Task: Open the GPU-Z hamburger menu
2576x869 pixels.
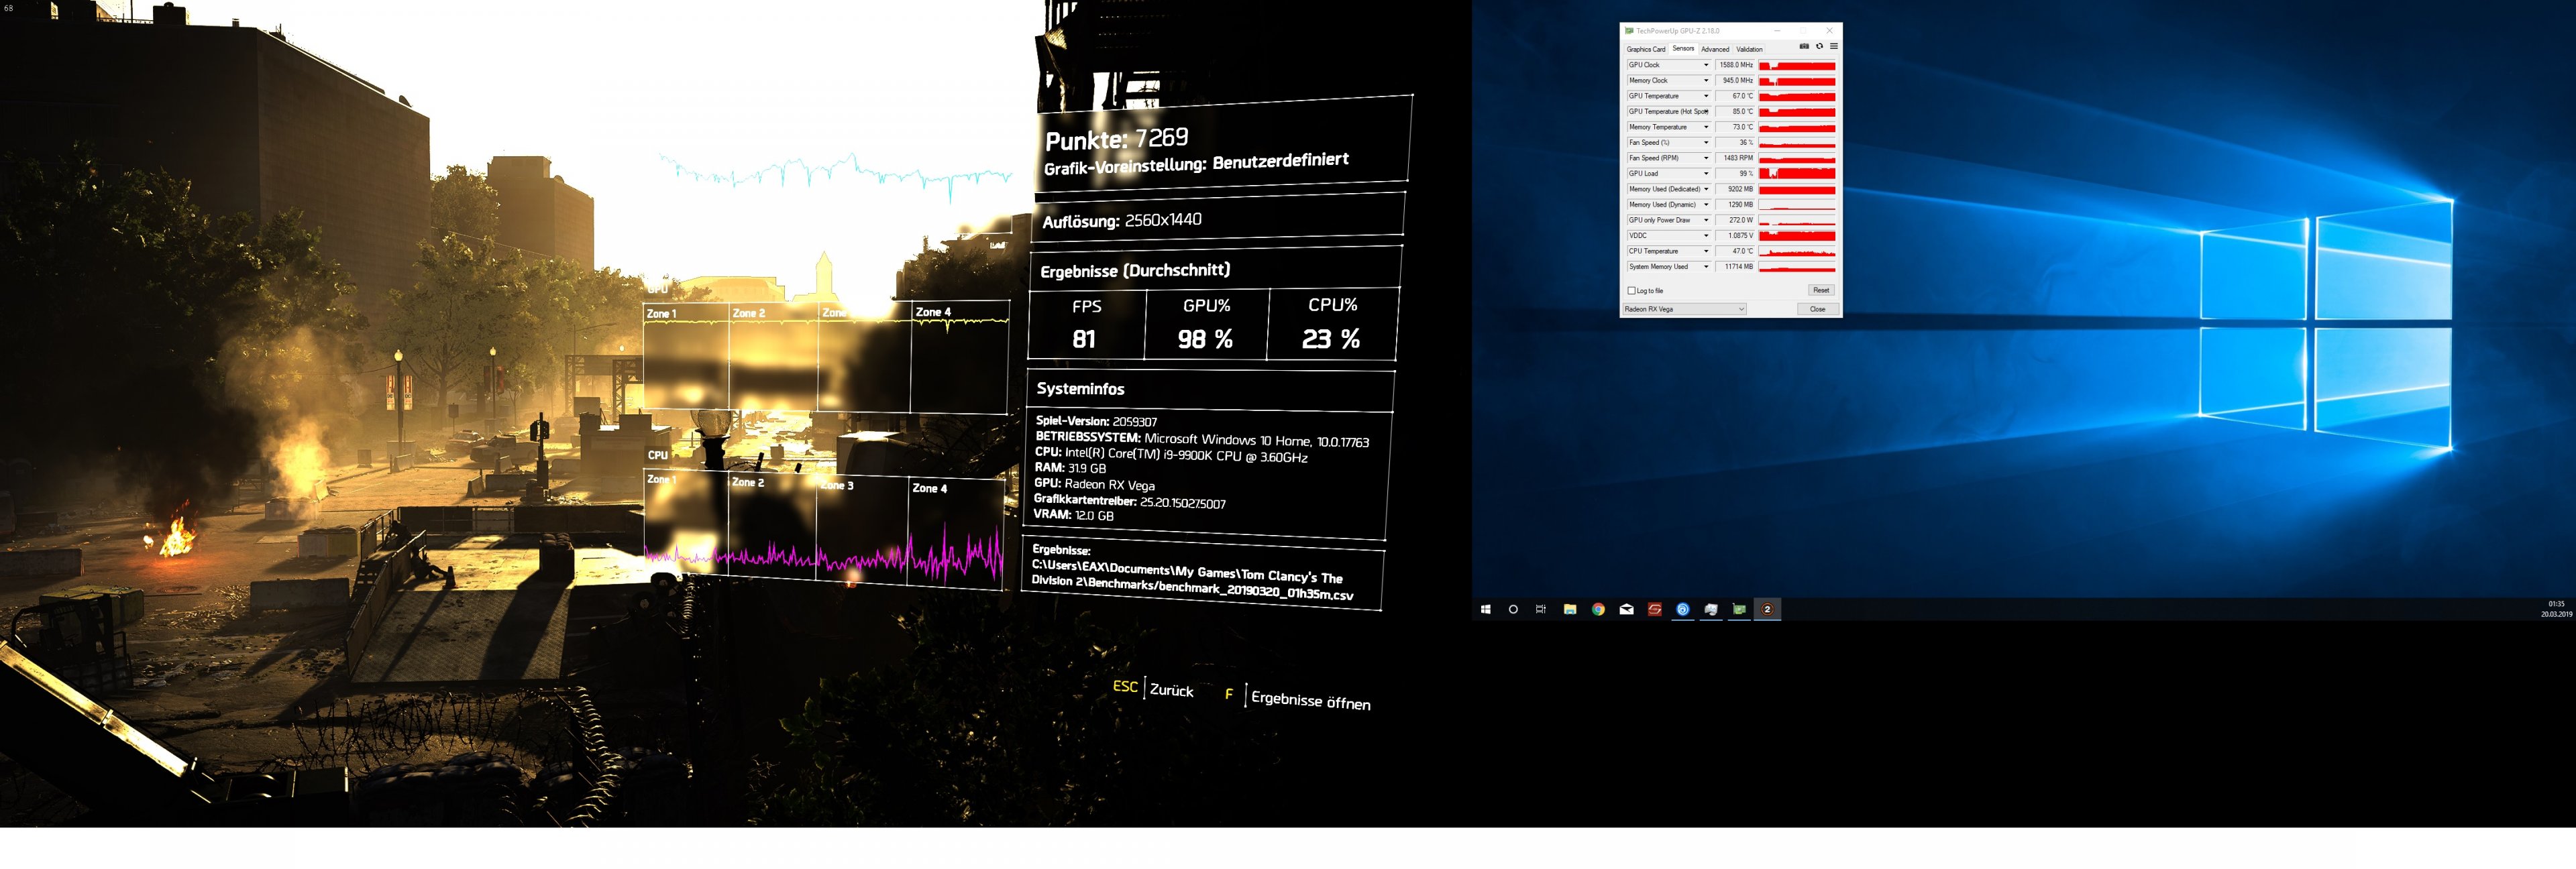Action: coord(1833,46)
